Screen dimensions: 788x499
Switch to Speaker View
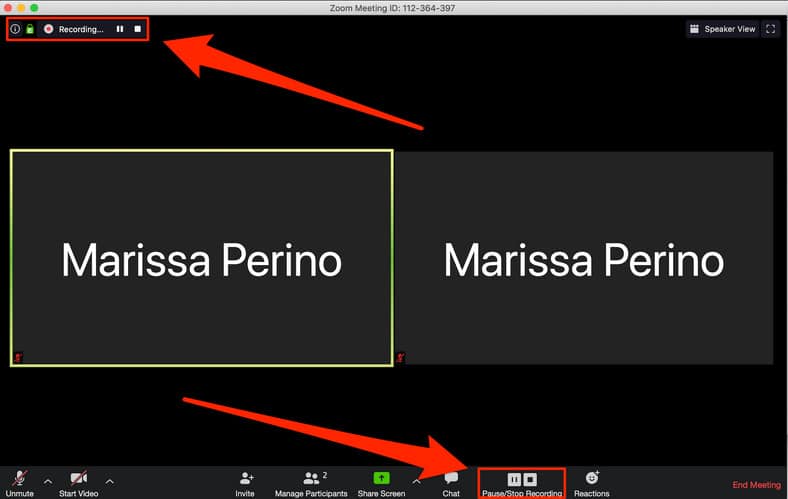click(x=722, y=29)
